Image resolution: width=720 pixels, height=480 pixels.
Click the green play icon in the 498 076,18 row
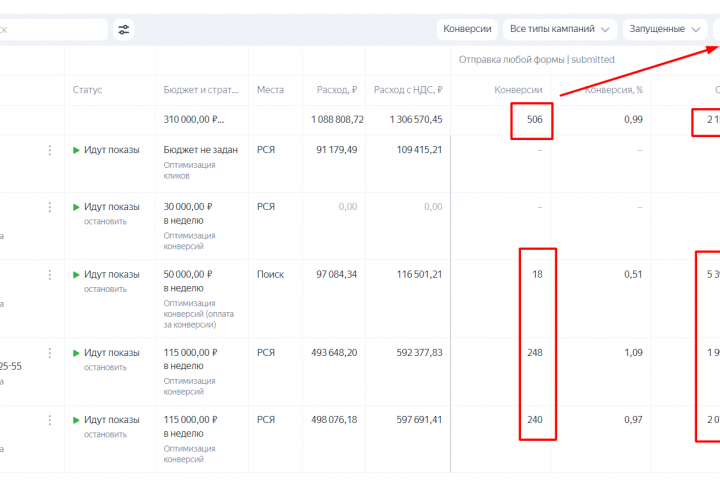coord(76,420)
